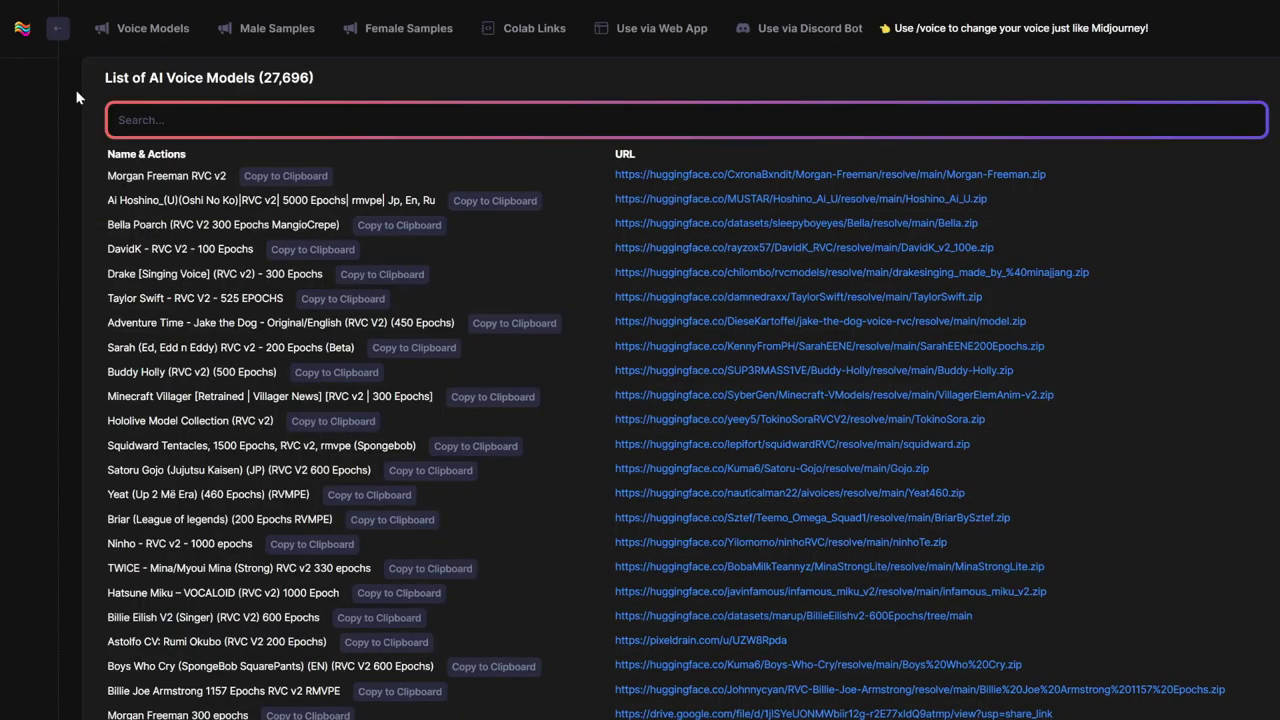Click the Discord icon in the navbar
This screenshot has width=1280, height=720.
(743, 28)
